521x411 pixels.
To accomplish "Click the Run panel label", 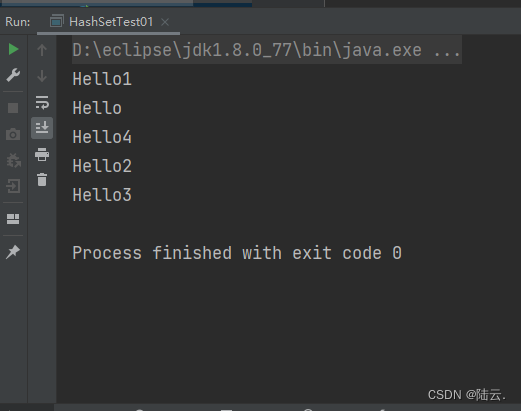I will pyautogui.click(x=18, y=22).
